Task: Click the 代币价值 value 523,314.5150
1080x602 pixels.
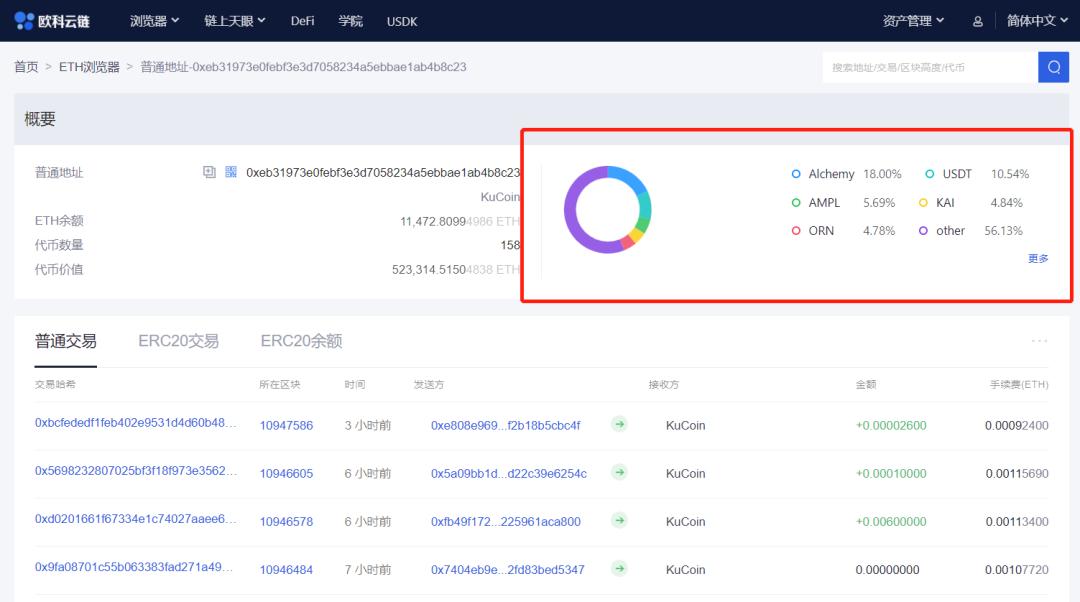Action: [x=455, y=269]
